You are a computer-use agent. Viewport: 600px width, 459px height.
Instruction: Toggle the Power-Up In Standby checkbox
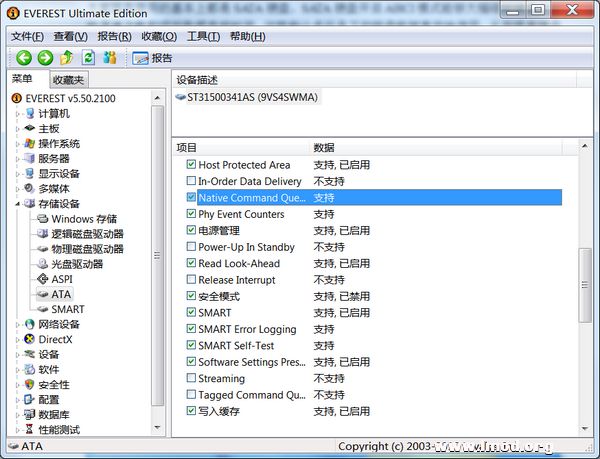point(191,247)
